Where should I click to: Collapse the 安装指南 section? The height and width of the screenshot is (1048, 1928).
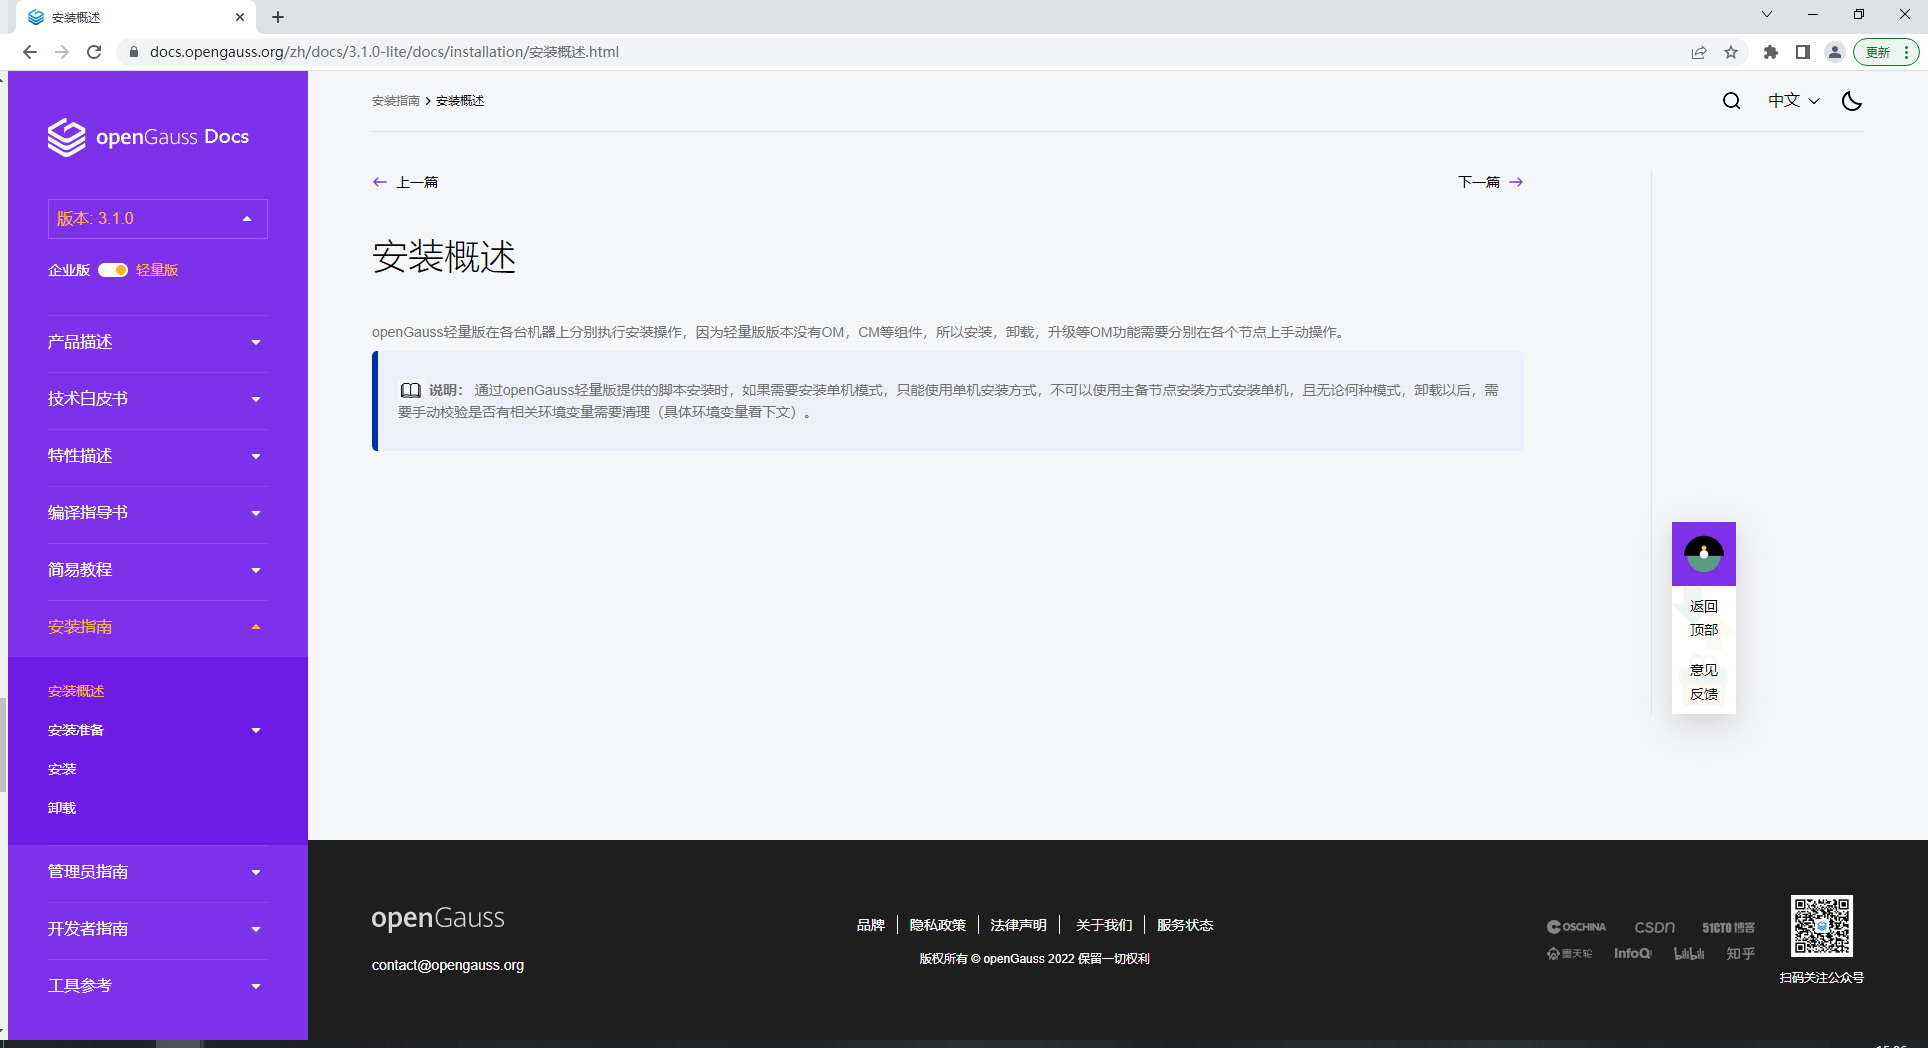click(158, 627)
